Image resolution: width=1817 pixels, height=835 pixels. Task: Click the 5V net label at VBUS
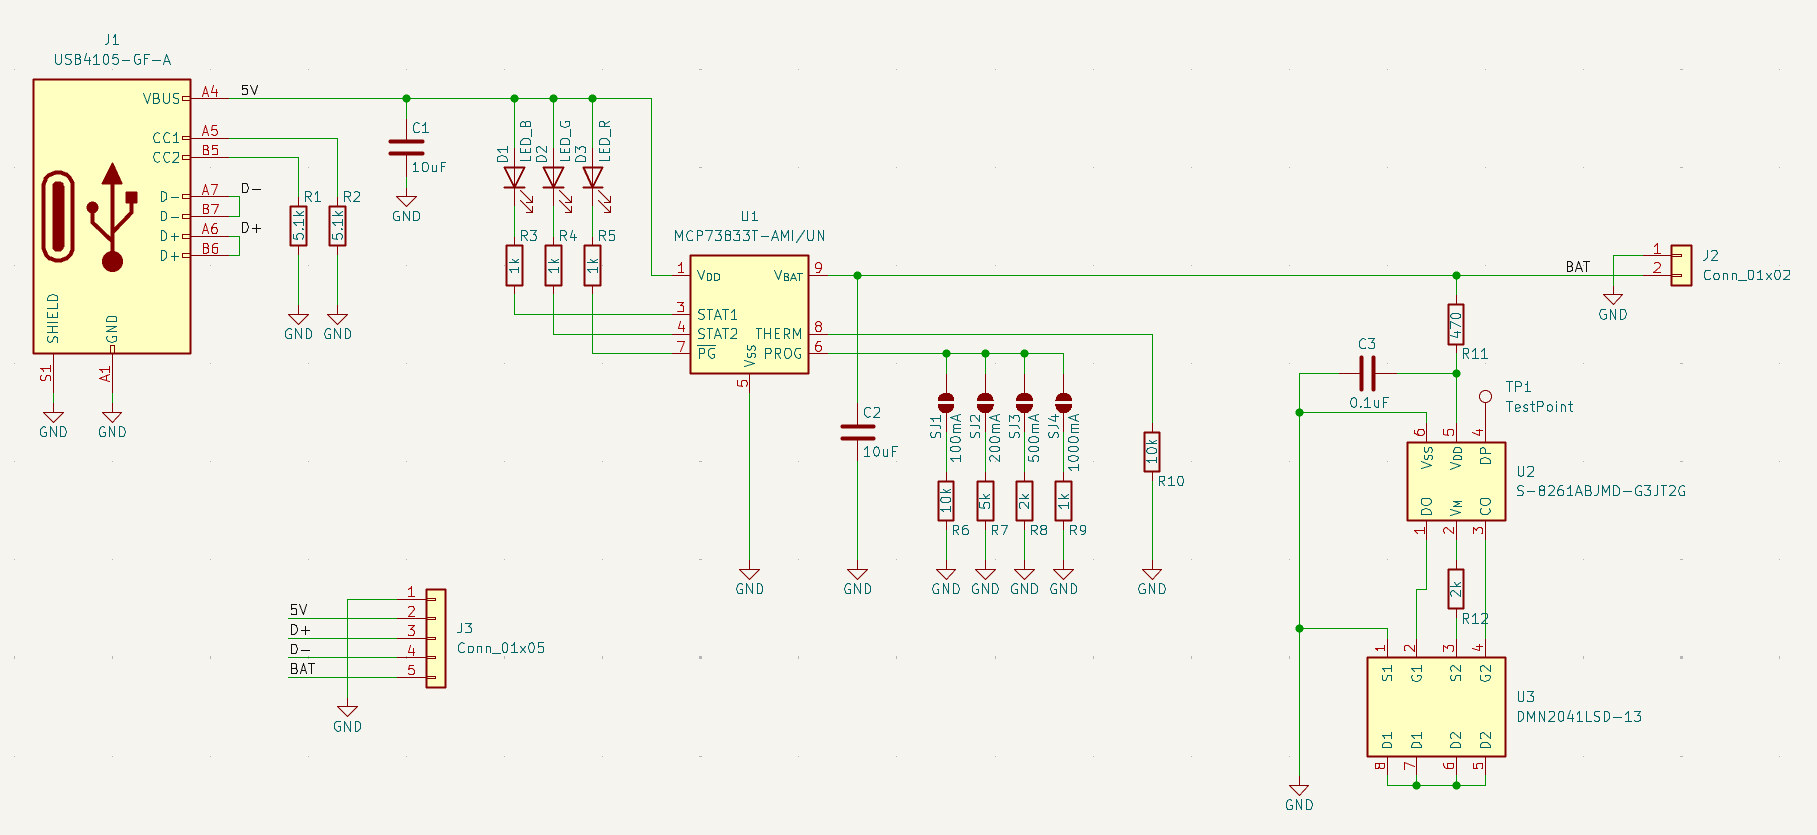[249, 91]
